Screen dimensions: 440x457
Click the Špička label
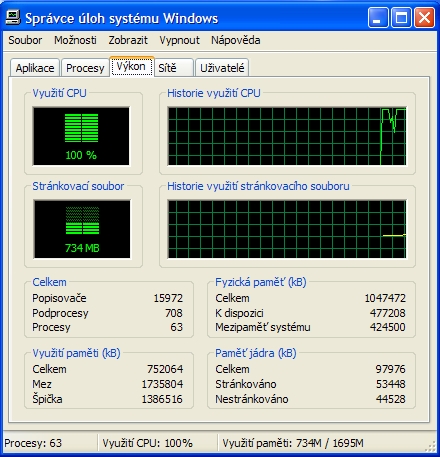(x=47, y=399)
